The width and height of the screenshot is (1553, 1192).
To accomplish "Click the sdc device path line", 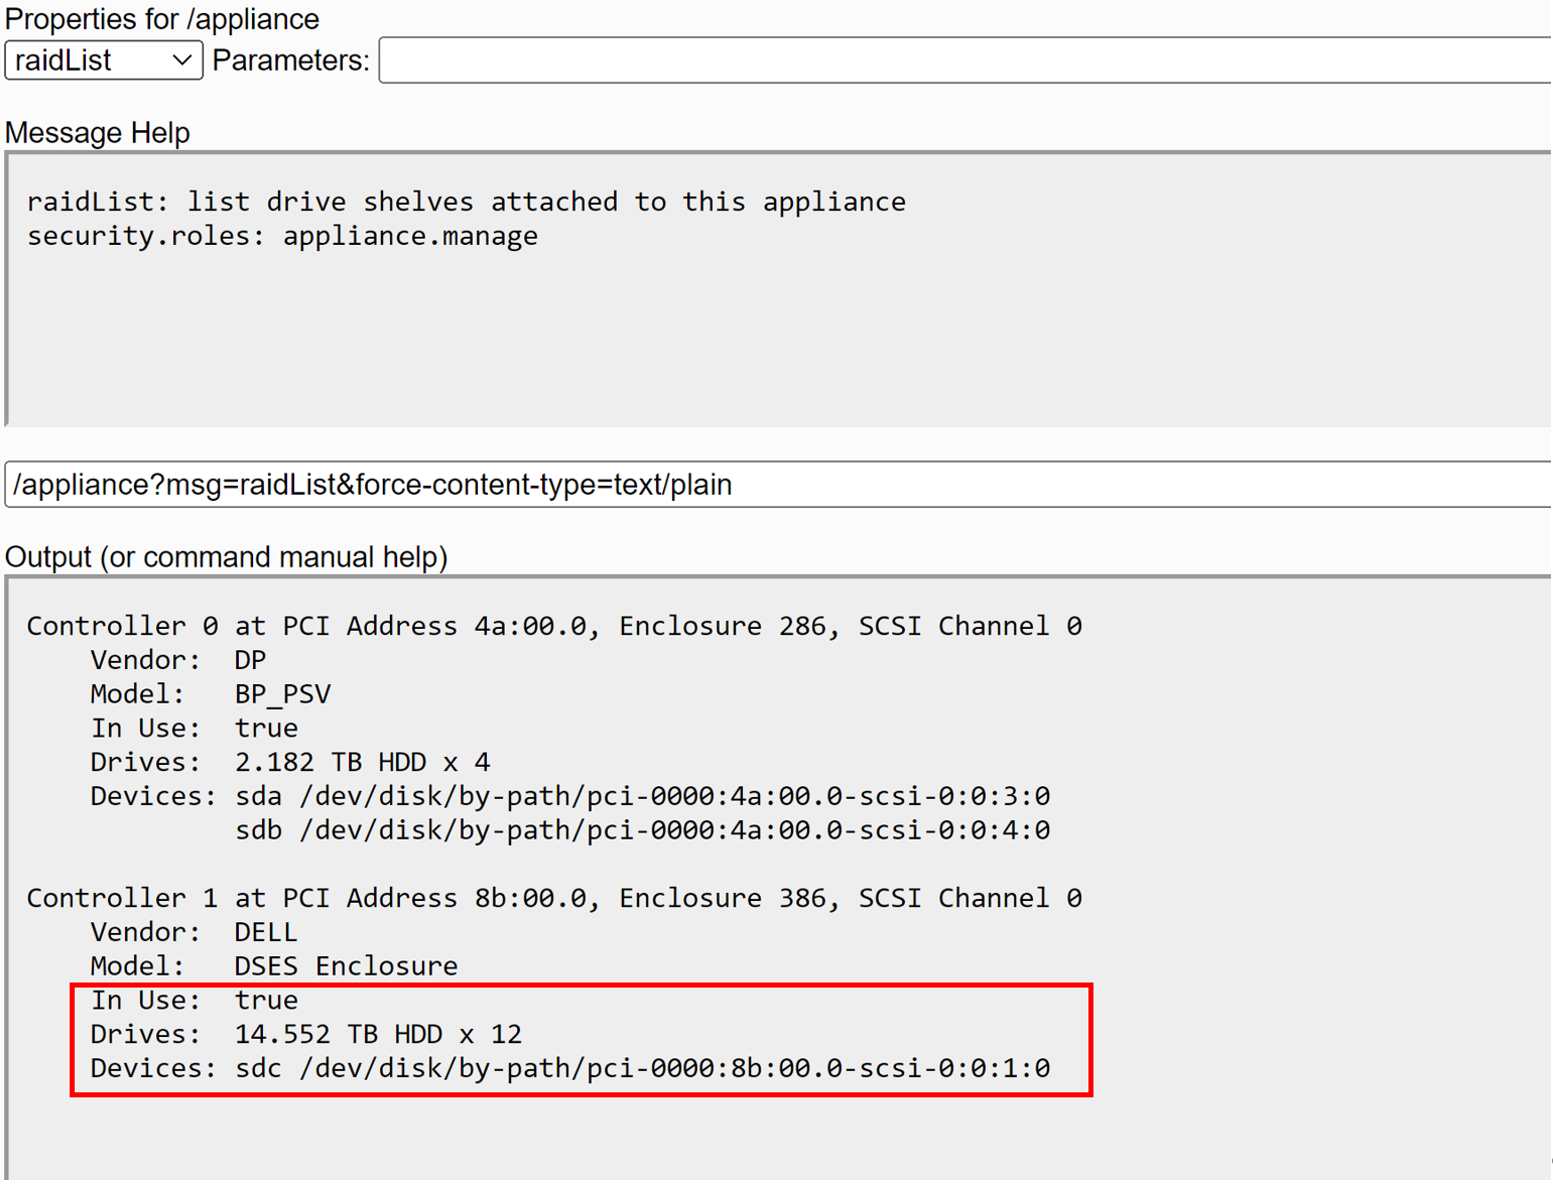I will point(570,1068).
